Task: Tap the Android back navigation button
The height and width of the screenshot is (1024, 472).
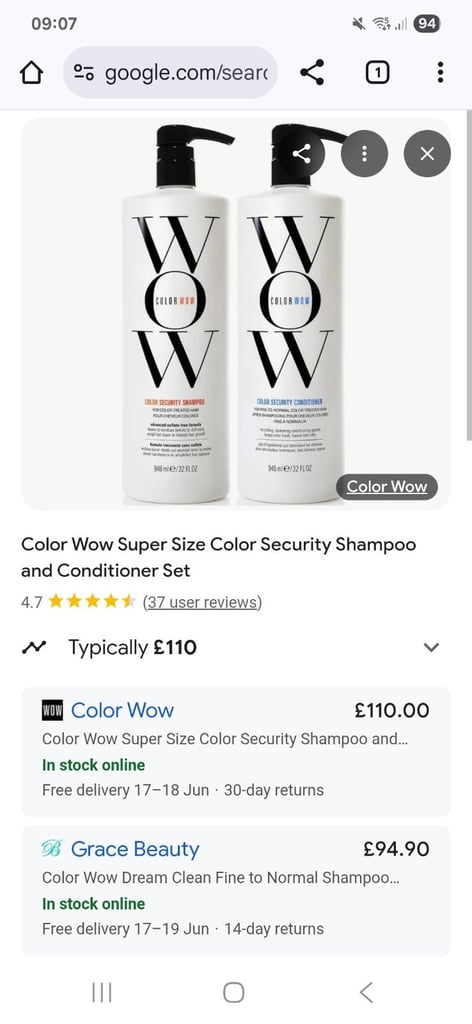Action: (366, 993)
